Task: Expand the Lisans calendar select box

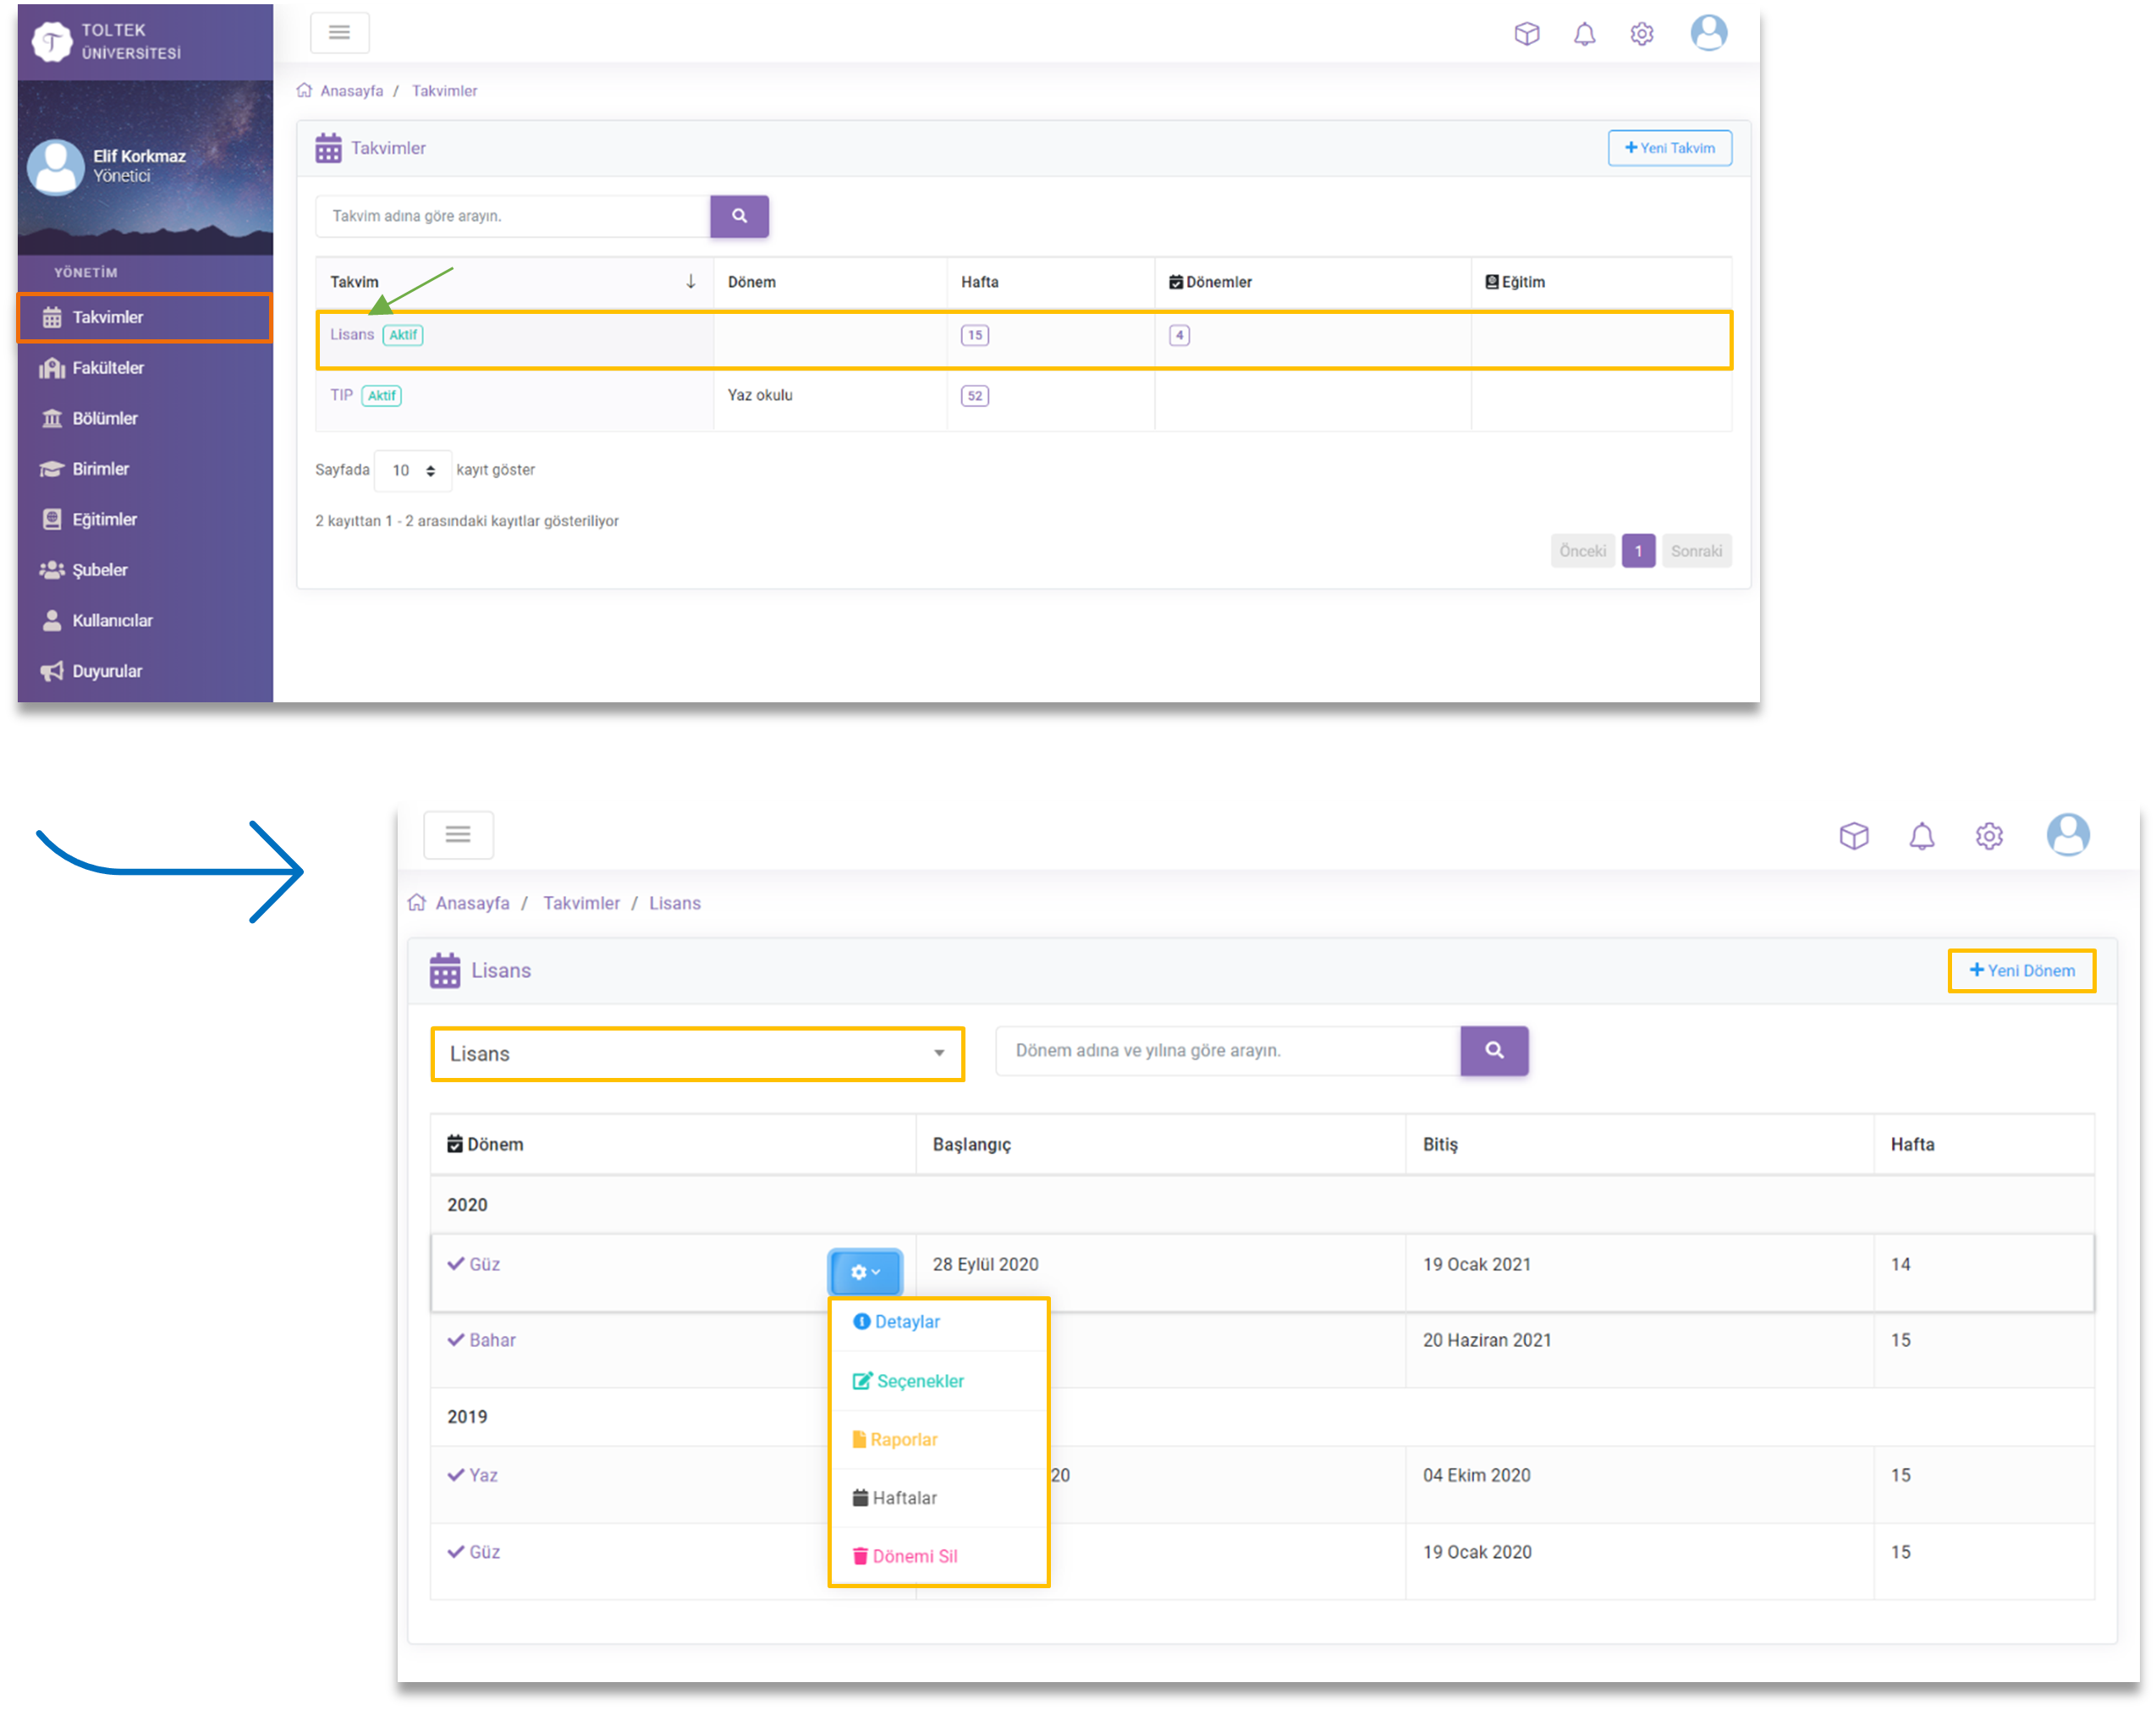Action: pos(697,1054)
